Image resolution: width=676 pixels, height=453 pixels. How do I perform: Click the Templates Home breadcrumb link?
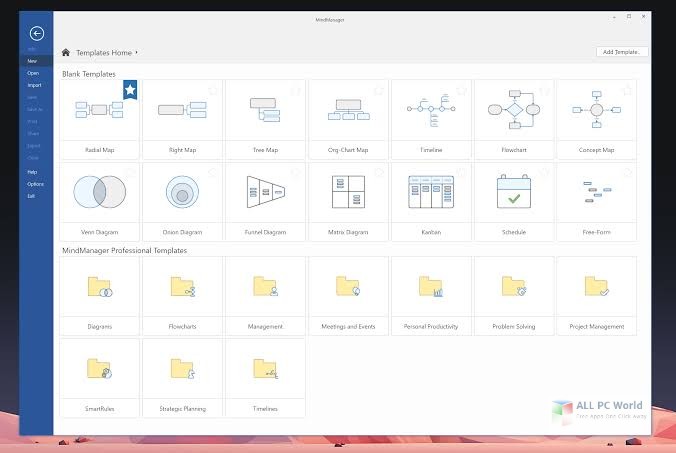click(x=104, y=53)
